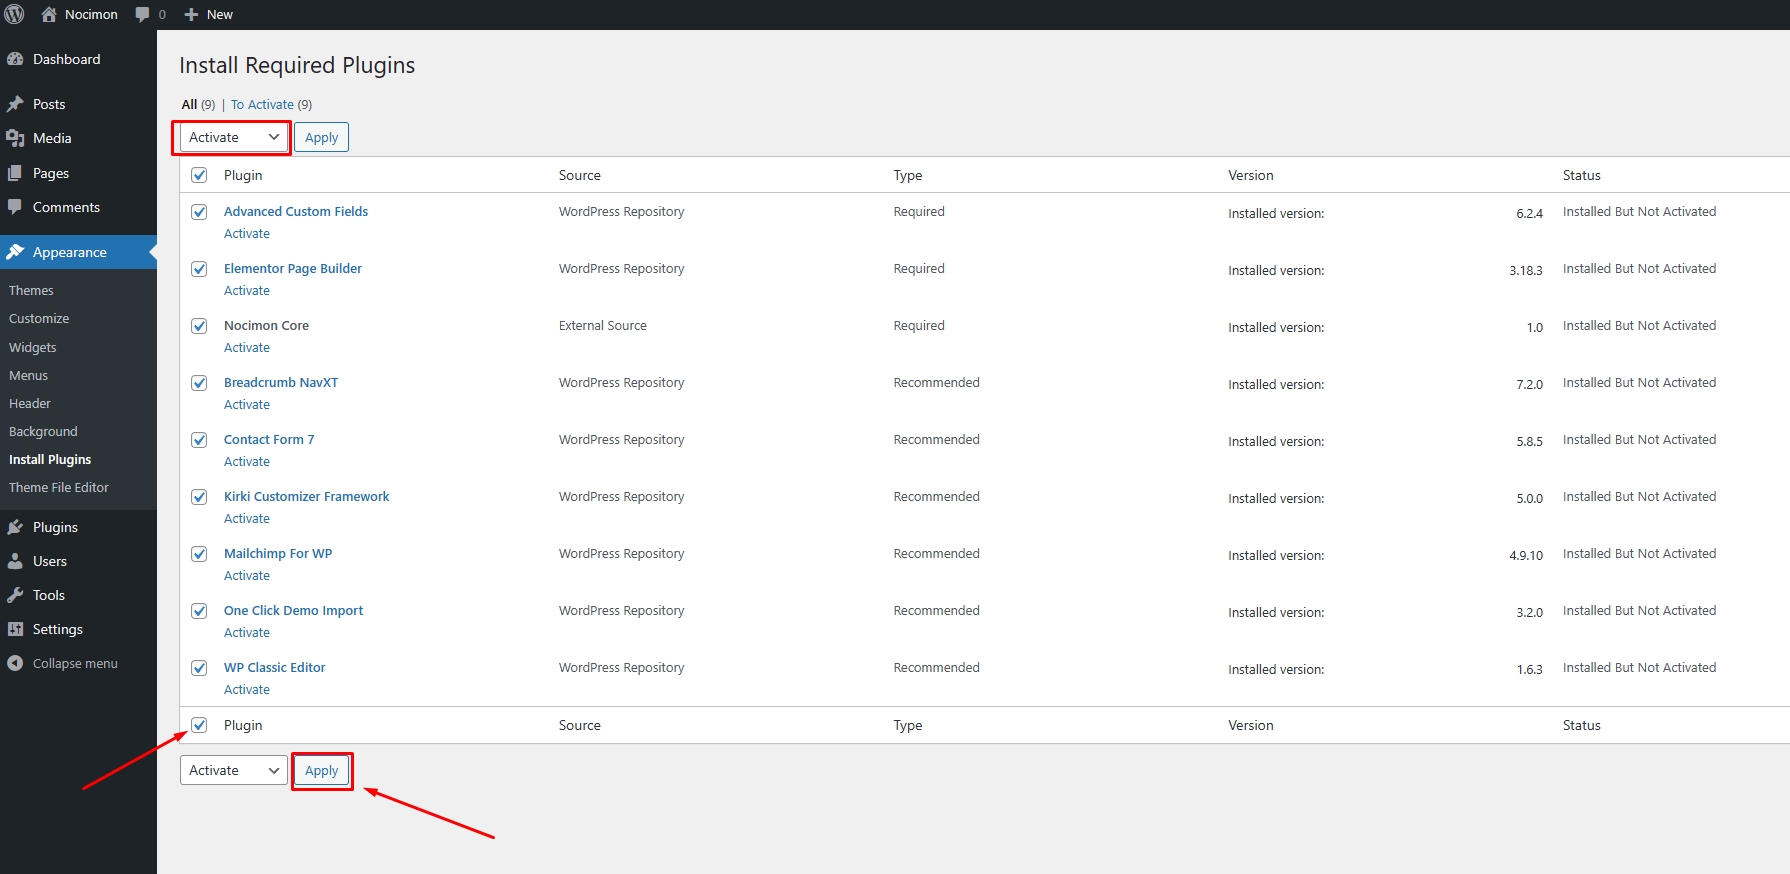The width and height of the screenshot is (1790, 874).
Task: Uncheck the Mailchimp For WP checkbox
Action: [x=199, y=554]
